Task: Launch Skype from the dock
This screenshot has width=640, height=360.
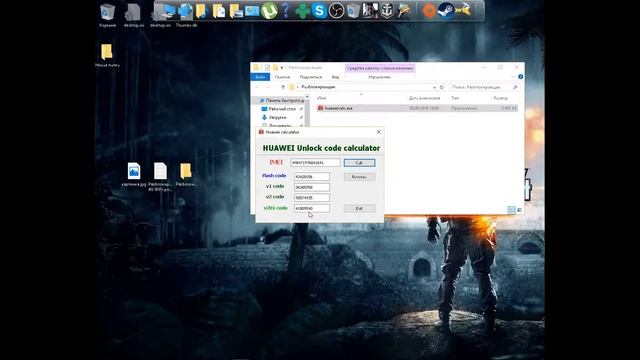Action: point(319,11)
